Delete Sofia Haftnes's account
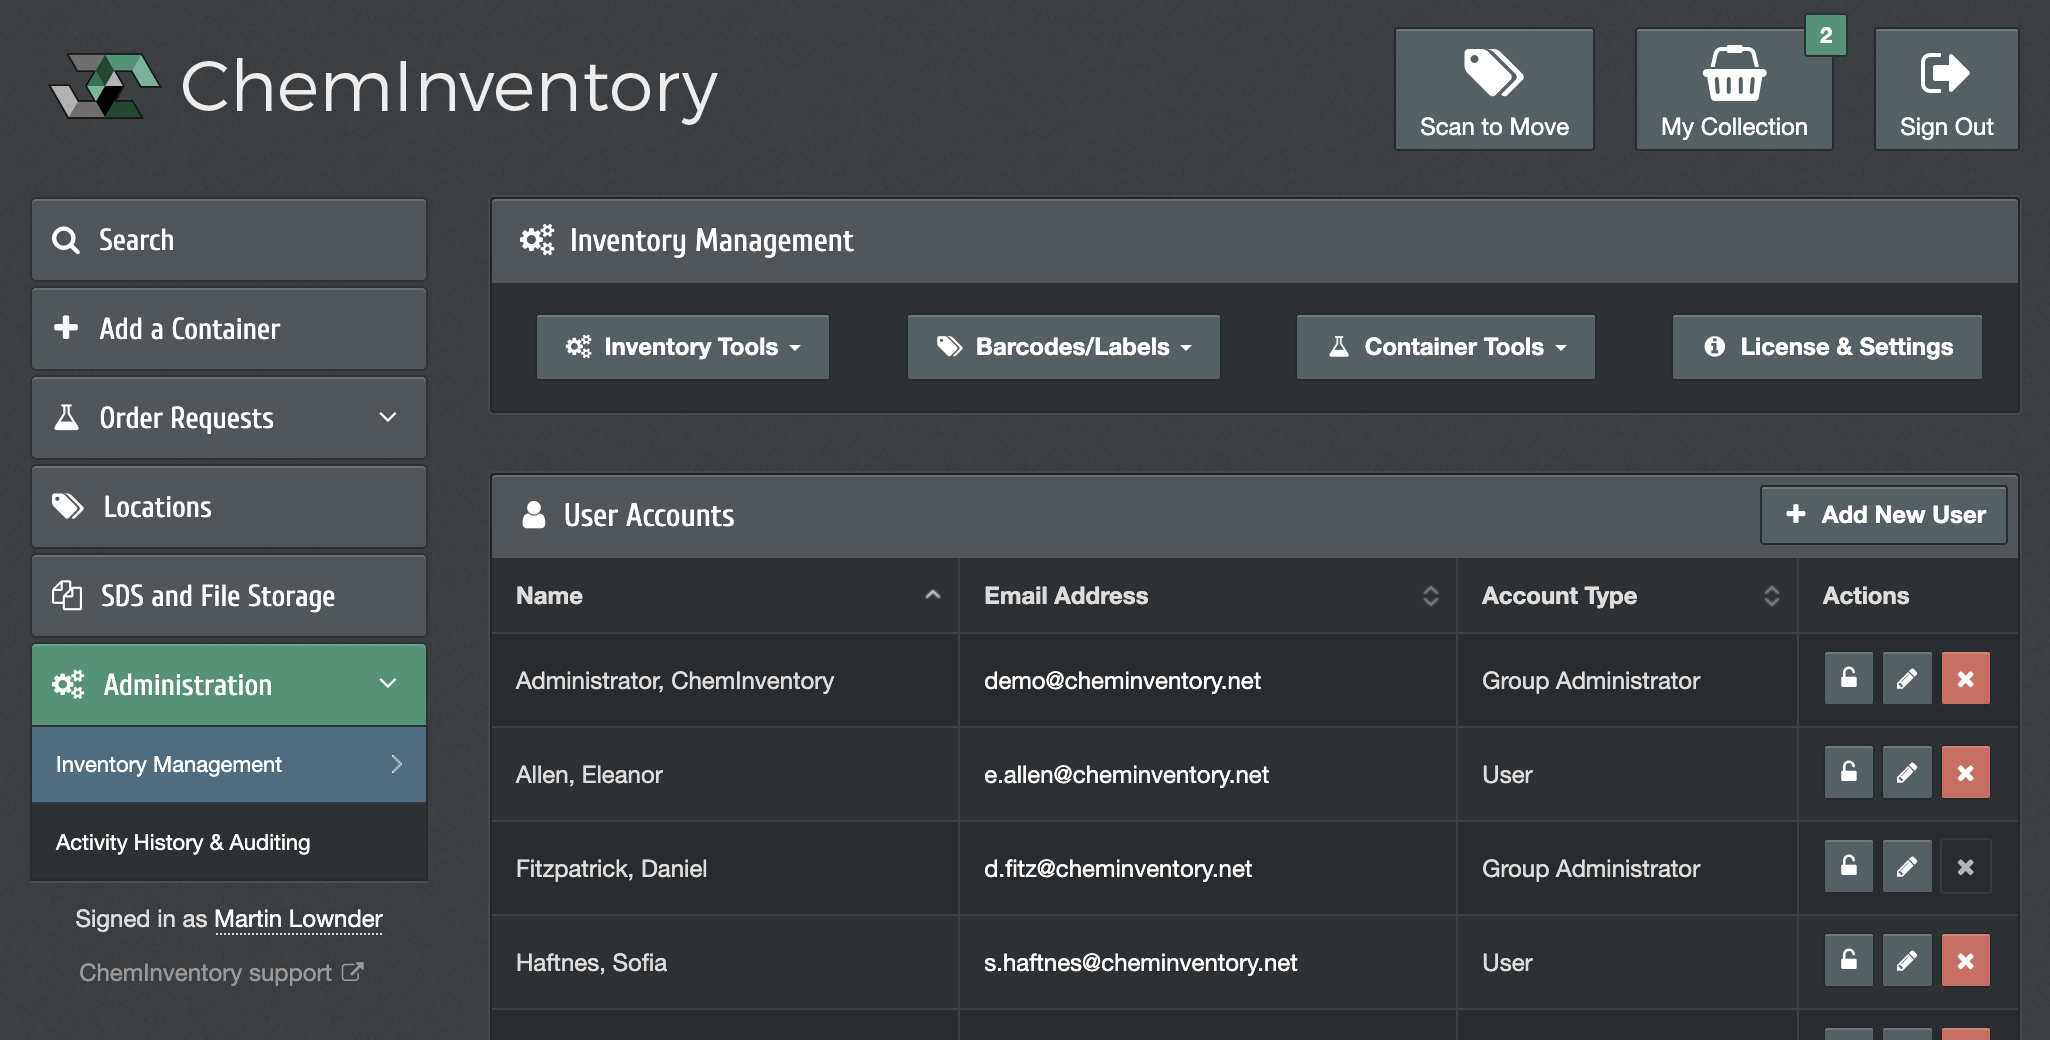Screen dimensions: 2050x1040 point(1966,961)
